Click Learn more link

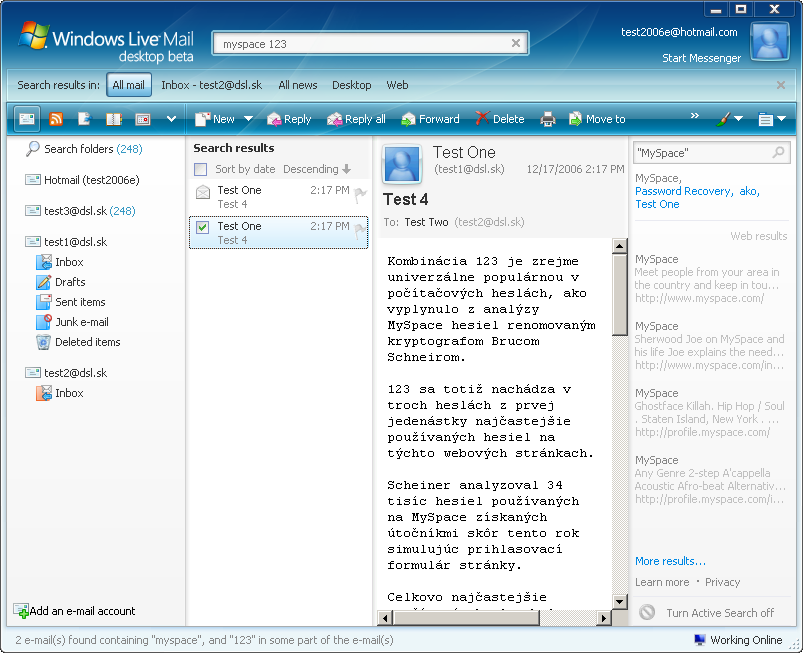point(662,582)
